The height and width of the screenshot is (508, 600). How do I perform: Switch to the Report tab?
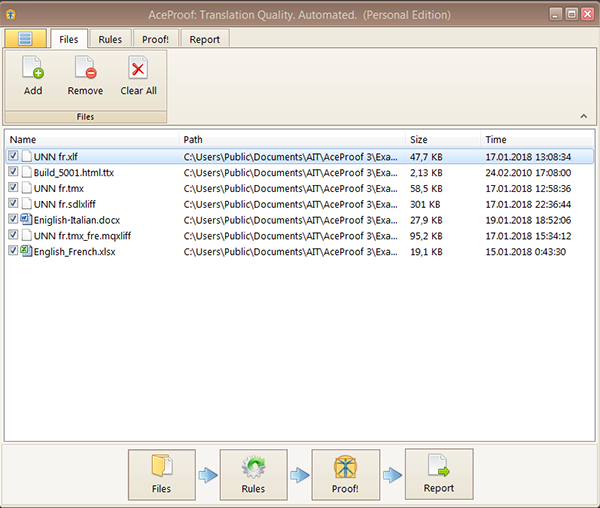(x=205, y=39)
